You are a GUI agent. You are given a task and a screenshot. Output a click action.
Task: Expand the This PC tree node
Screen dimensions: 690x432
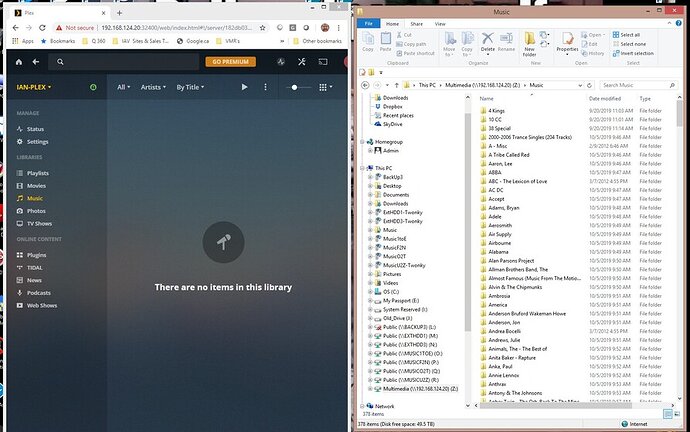point(363,168)
